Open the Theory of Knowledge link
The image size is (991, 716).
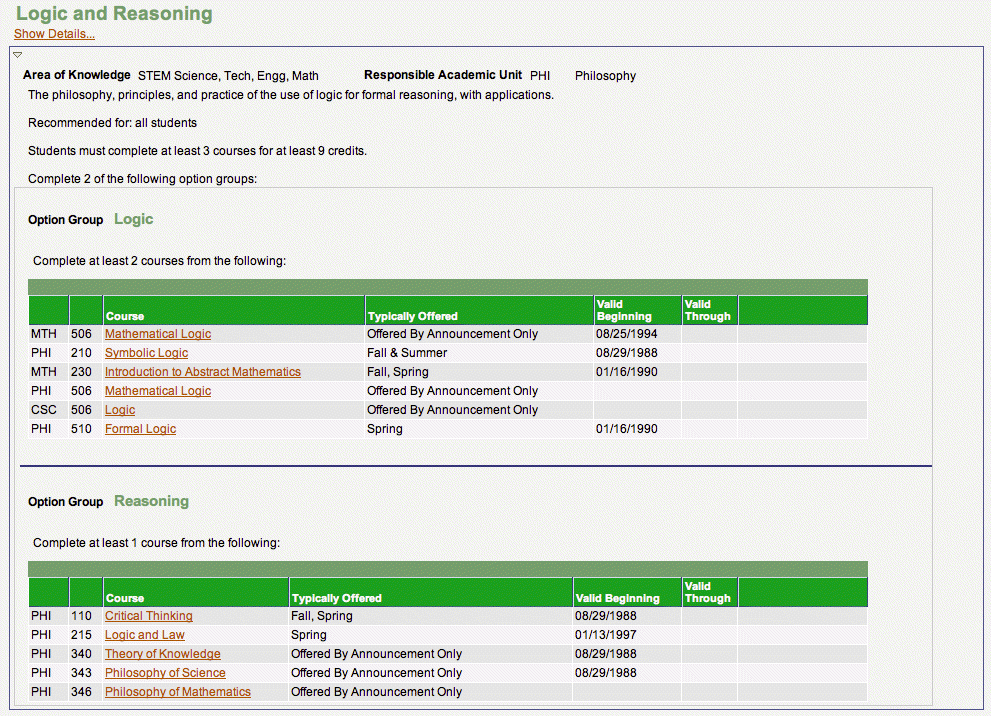tap(163, 654)
